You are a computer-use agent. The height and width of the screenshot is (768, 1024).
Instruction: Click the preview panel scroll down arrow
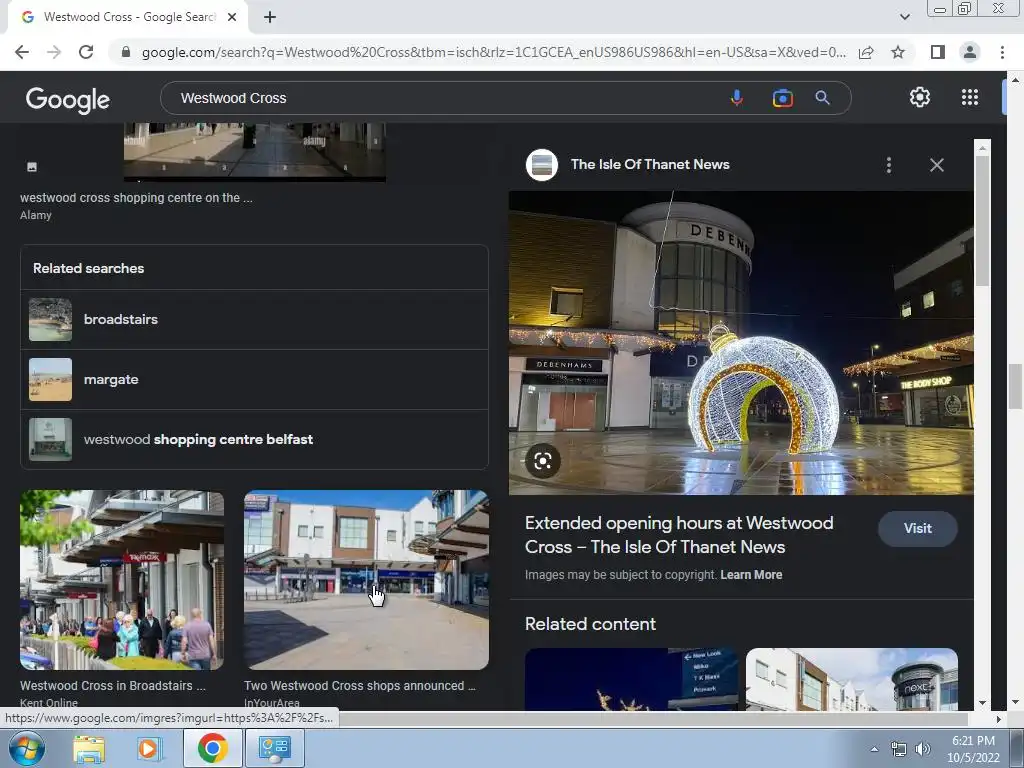[x=982, y=703]
